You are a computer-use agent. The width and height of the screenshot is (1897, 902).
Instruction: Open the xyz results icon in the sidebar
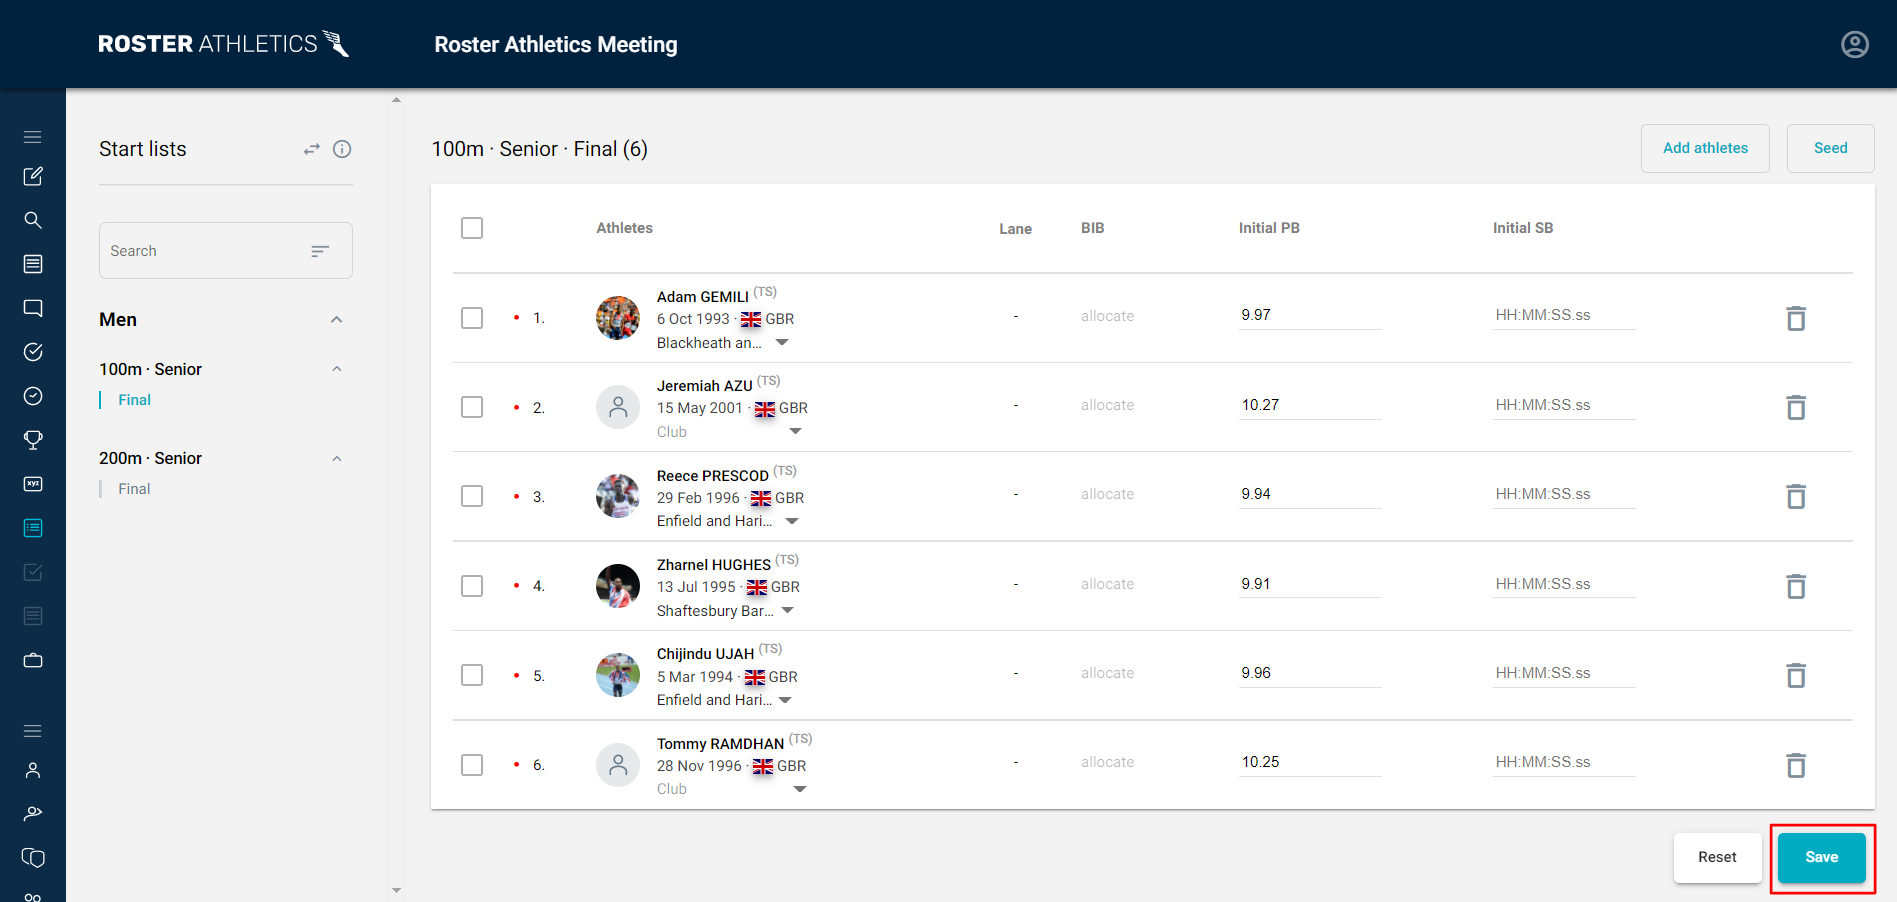click(x=33, y=483)
